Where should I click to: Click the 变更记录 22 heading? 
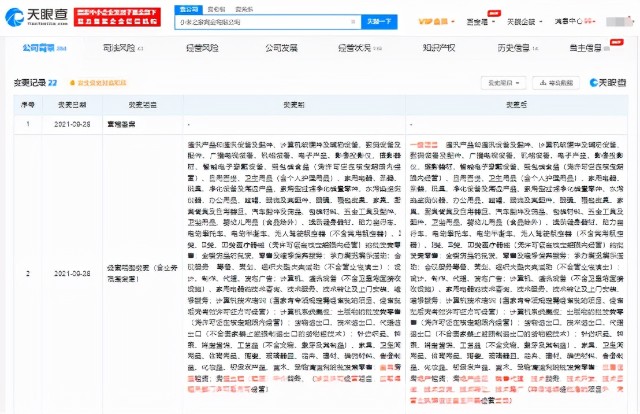[x=35, y=83]
